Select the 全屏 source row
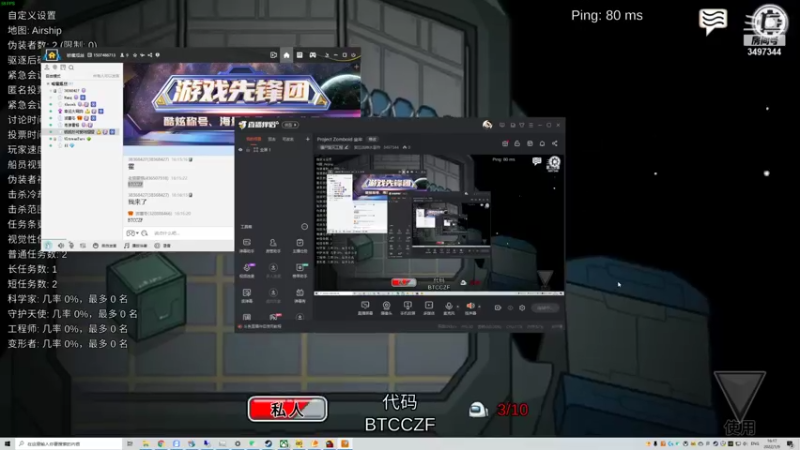Viewport: 800px width, 450px height. point(273,150)
